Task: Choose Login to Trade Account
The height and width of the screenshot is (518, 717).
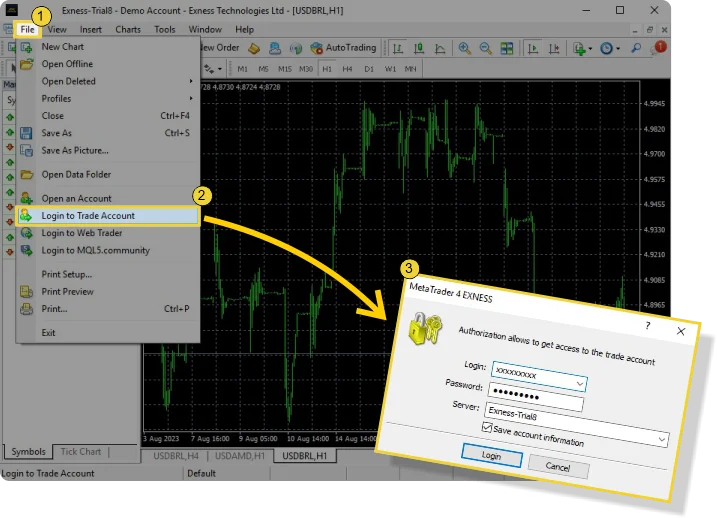Action: 88,215
